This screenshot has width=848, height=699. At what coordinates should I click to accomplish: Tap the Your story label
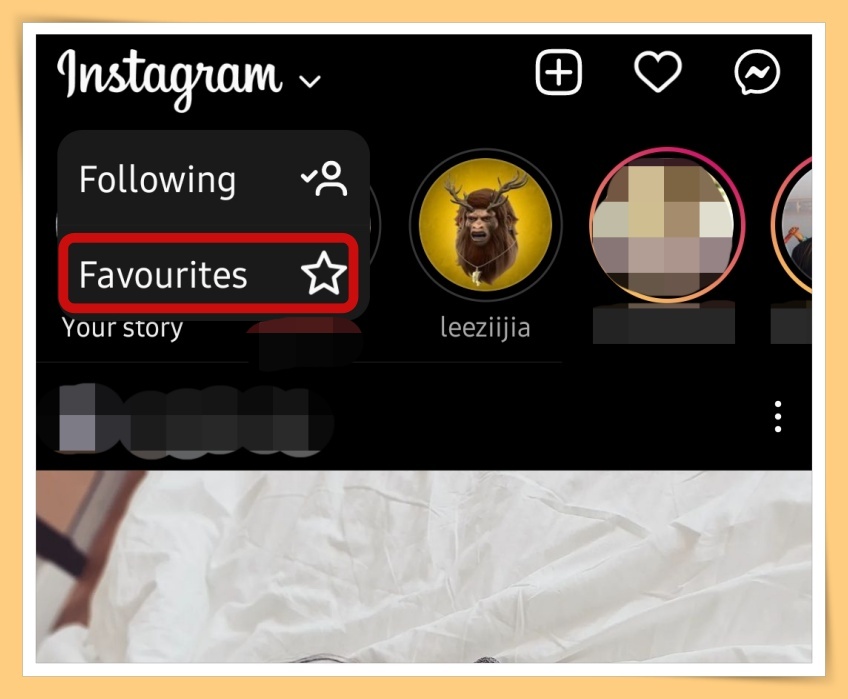coord(122,328)
